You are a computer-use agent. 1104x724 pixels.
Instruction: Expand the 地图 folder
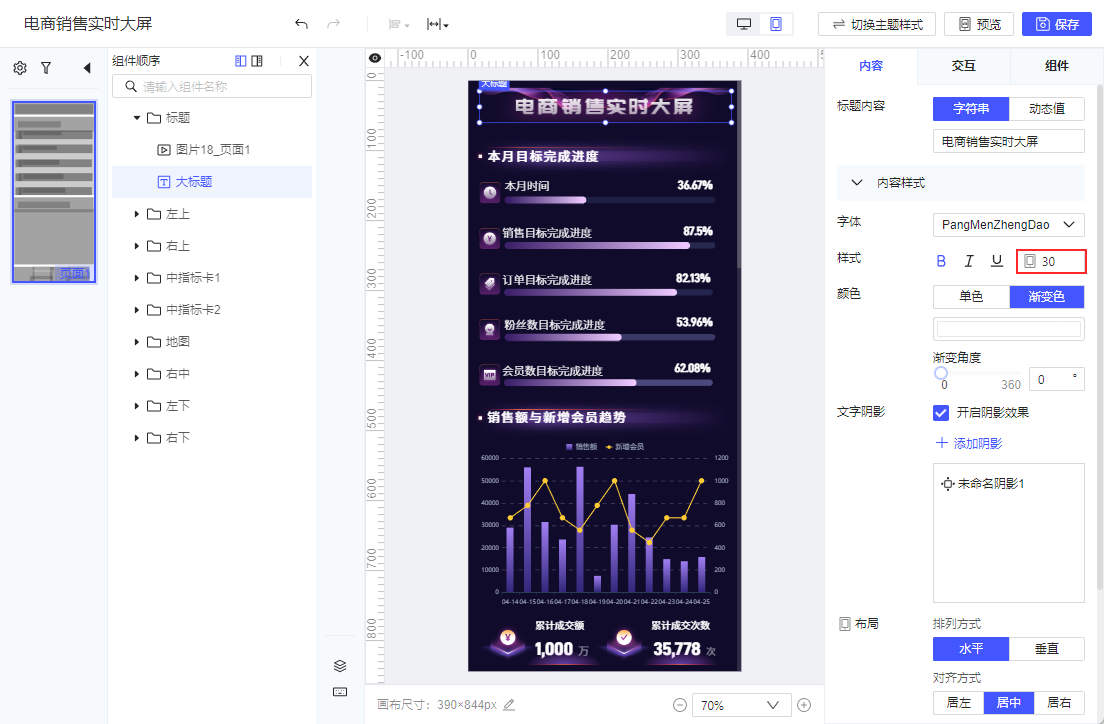(137, 342)
